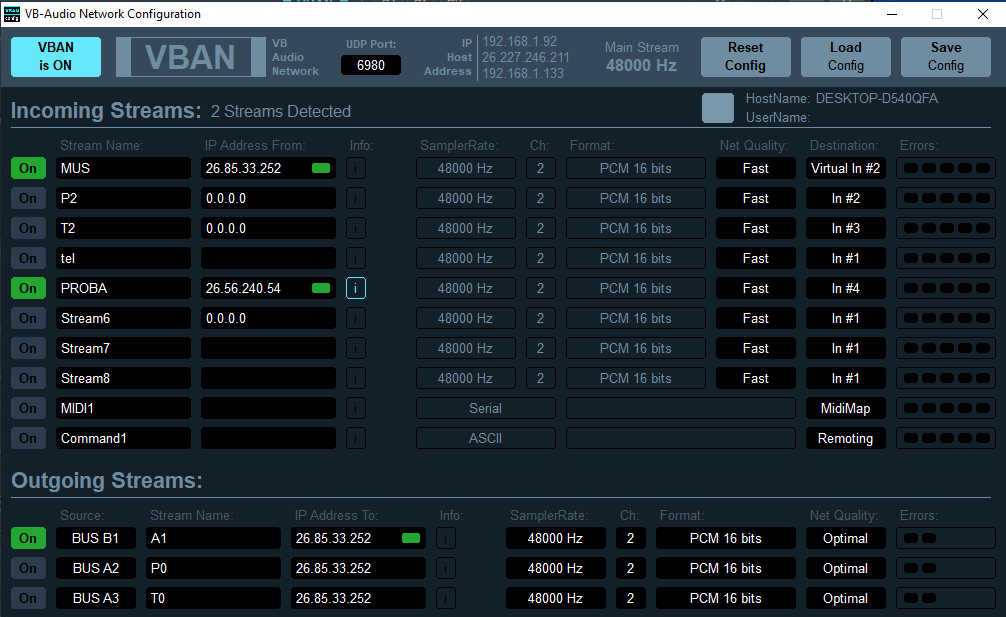Edit the UDP Port field 6980
The width and height of the screenshot is (1006, 617).
pyautogui.click(x=371, y=65)
